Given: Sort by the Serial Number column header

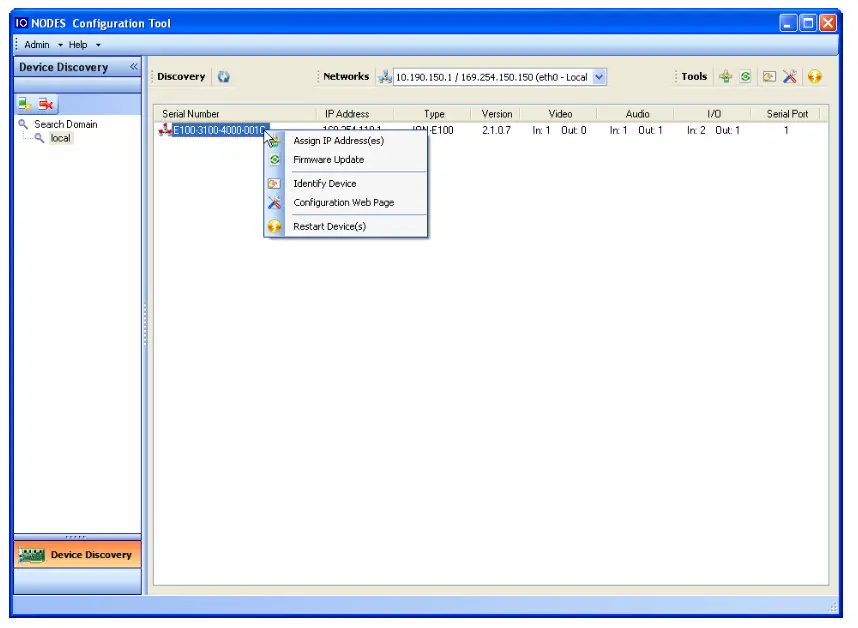Looking at the screenshot, I should coord(235,114).
